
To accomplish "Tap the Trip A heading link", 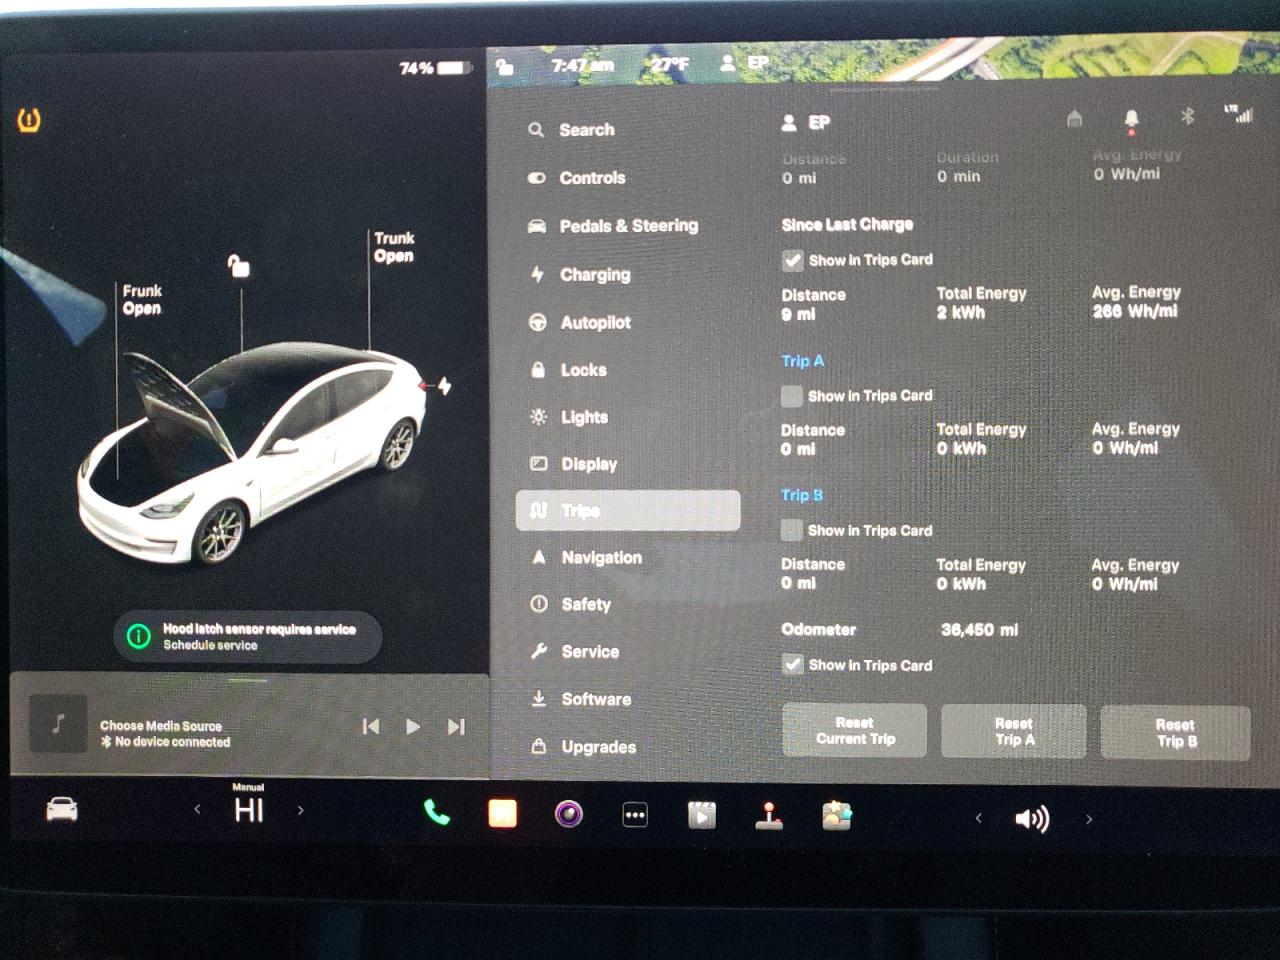I will coord(803,361).
